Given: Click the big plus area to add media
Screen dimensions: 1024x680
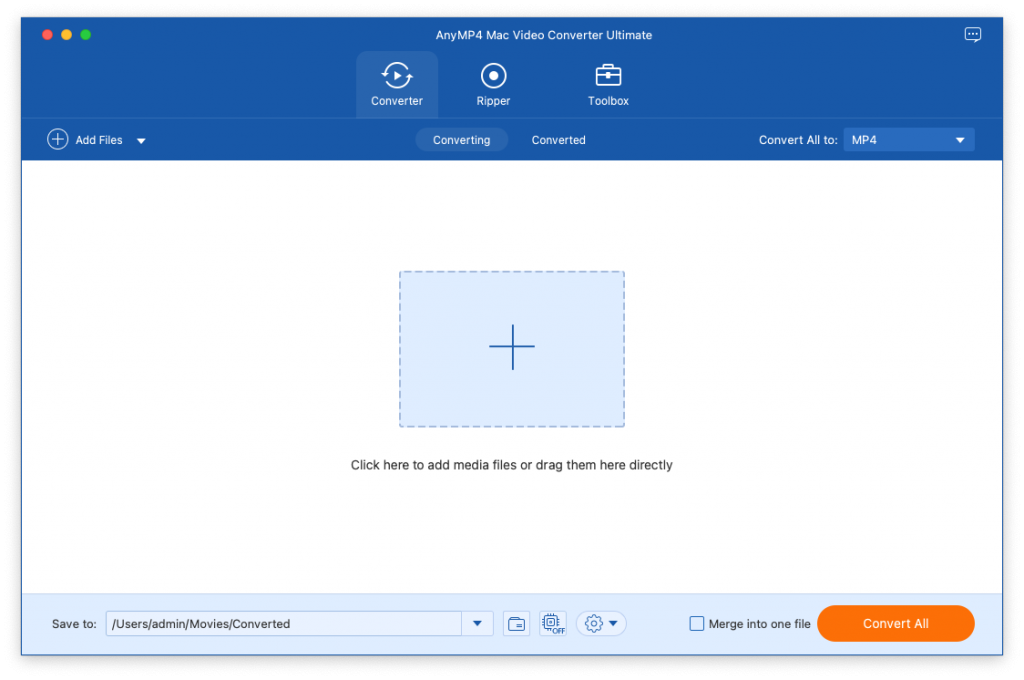Looking at the screenshot, I should click(511, 349).
